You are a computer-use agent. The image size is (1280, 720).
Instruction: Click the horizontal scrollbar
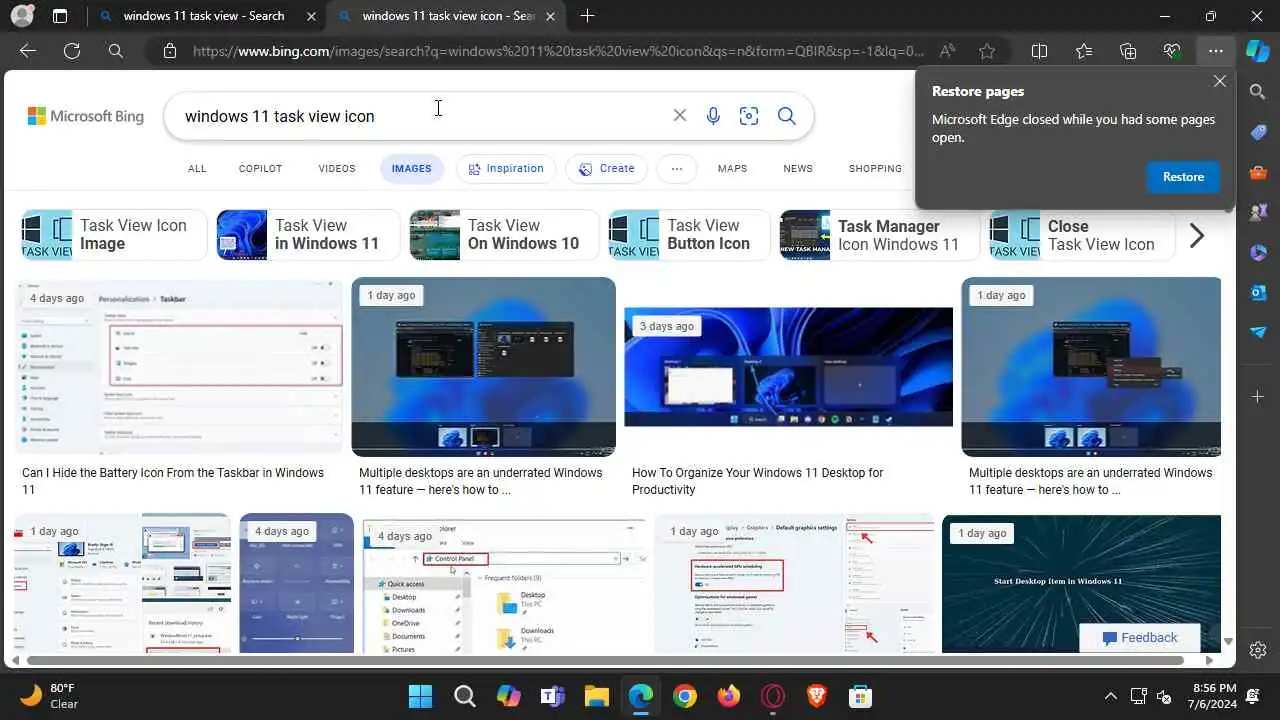(x=606, y=660)
